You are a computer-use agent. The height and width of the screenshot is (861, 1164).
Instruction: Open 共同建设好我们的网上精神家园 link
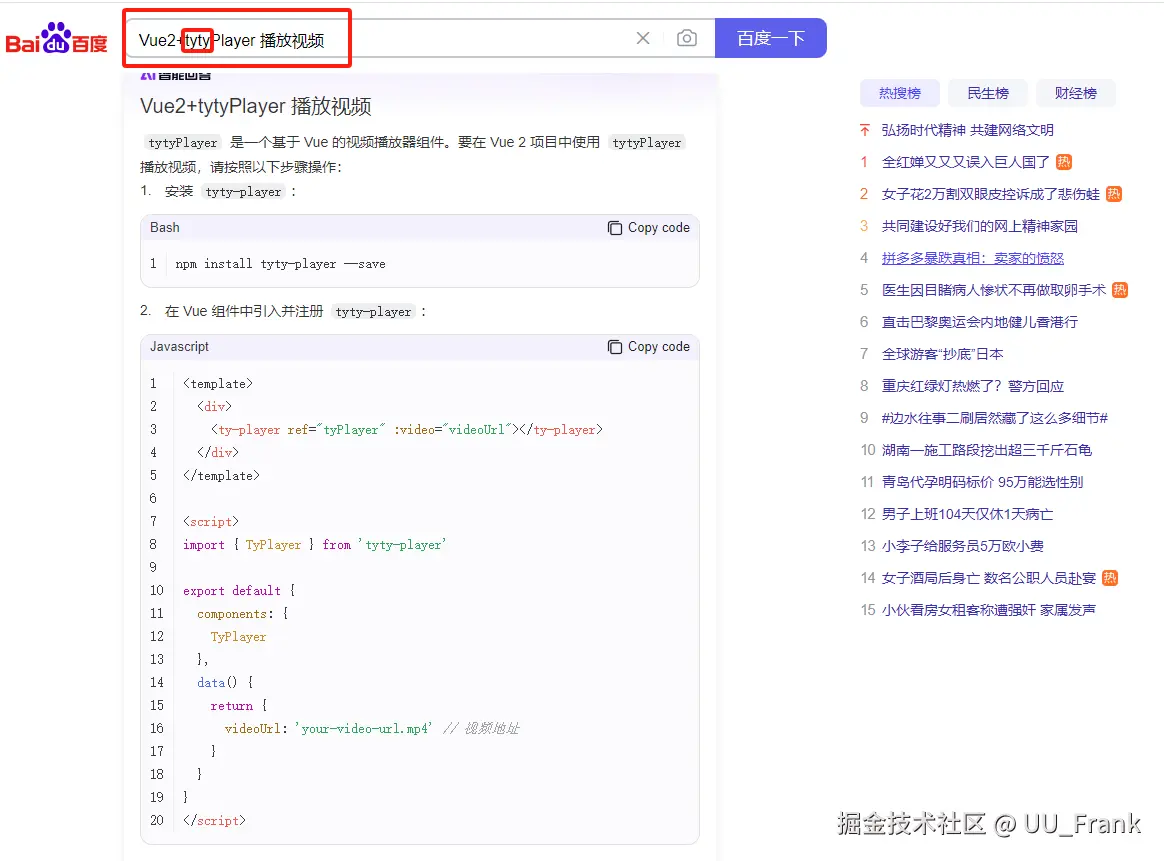click(x=979, y=226)
